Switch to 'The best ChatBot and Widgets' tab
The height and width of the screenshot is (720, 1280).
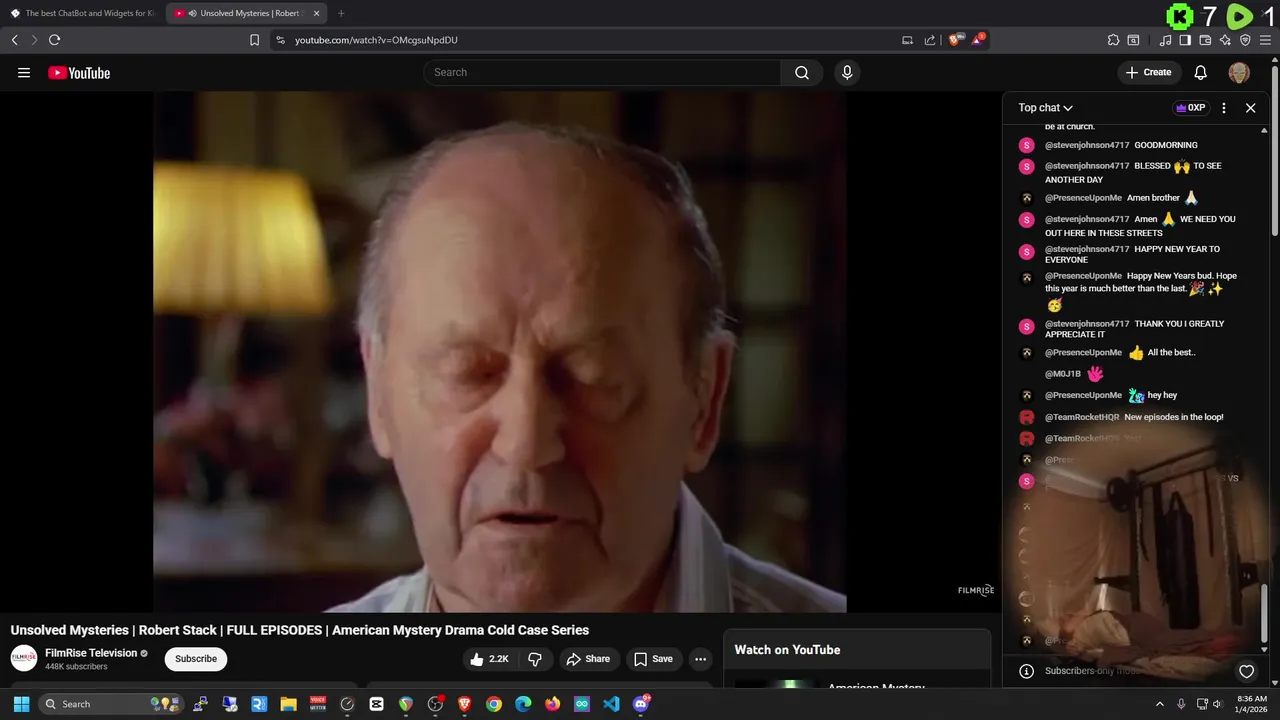click(x=82, y=13)
